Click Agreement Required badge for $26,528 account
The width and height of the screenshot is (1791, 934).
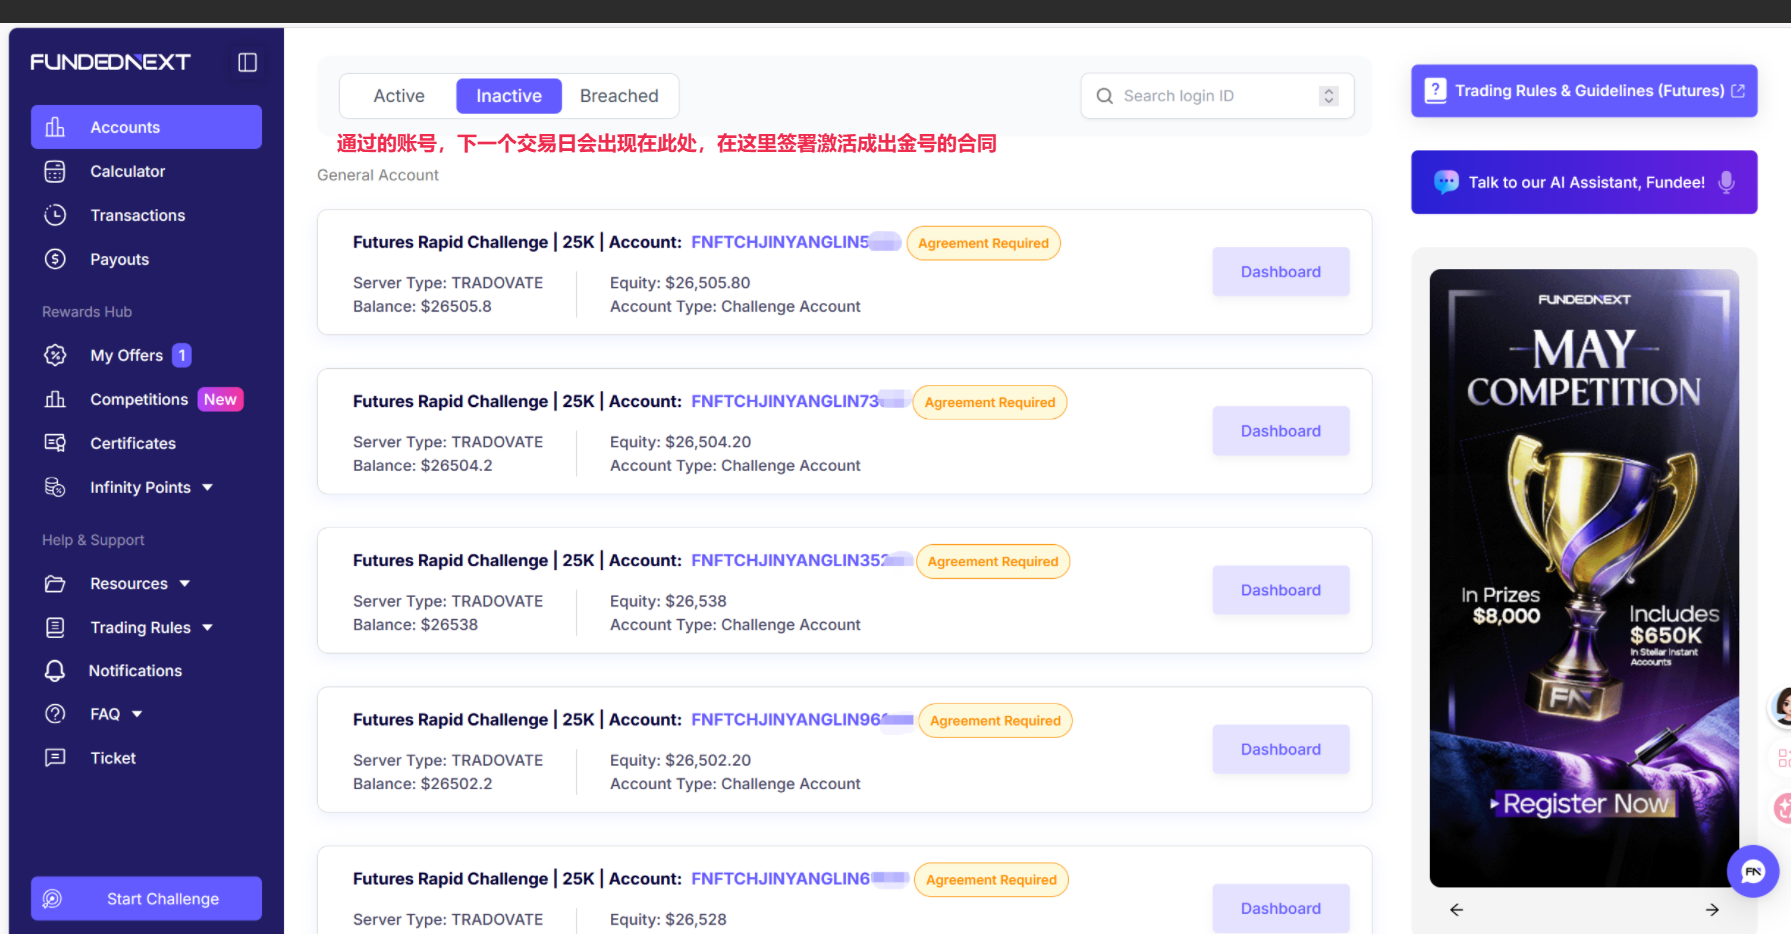(991, 879)
